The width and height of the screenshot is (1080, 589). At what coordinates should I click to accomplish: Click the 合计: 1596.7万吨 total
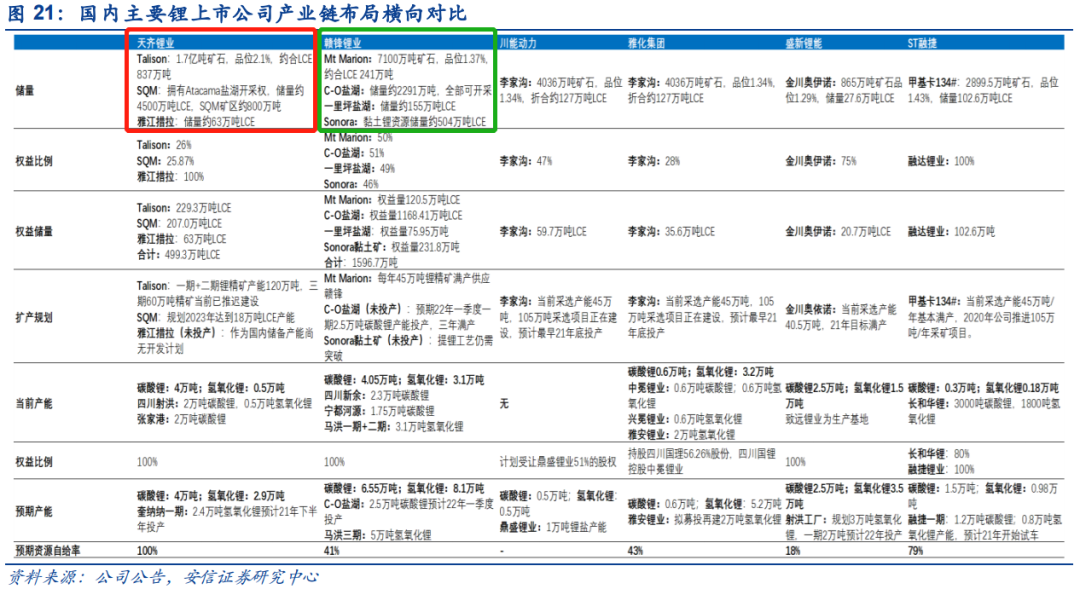pos(360,263)
